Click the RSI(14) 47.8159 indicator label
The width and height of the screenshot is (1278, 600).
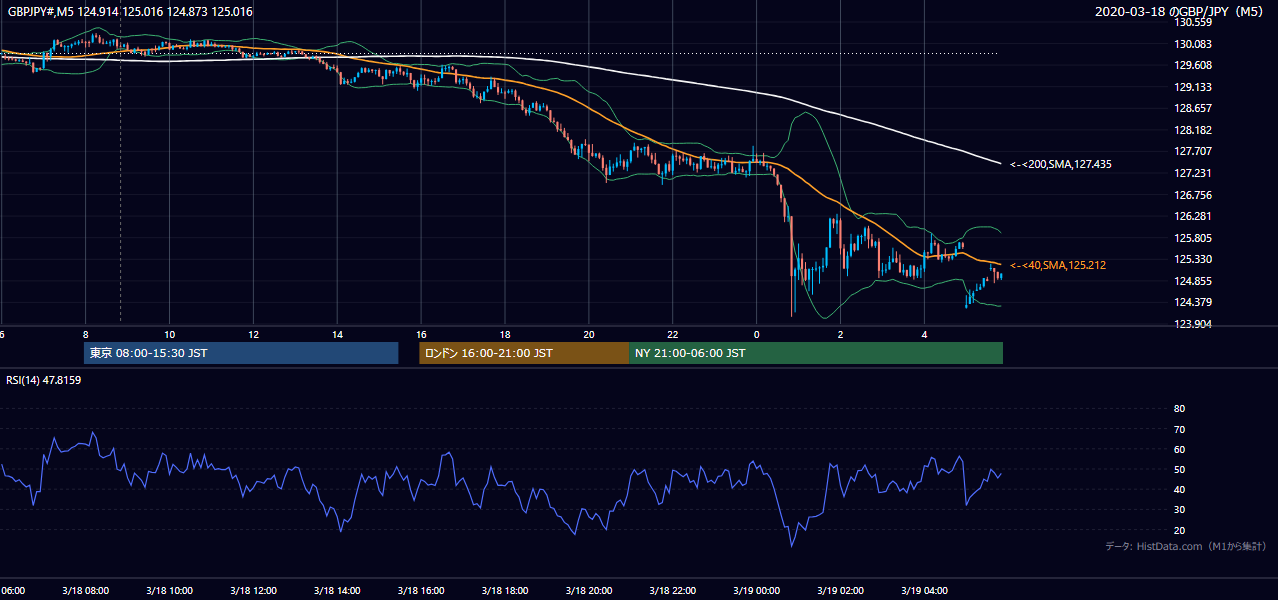(44, 380)
